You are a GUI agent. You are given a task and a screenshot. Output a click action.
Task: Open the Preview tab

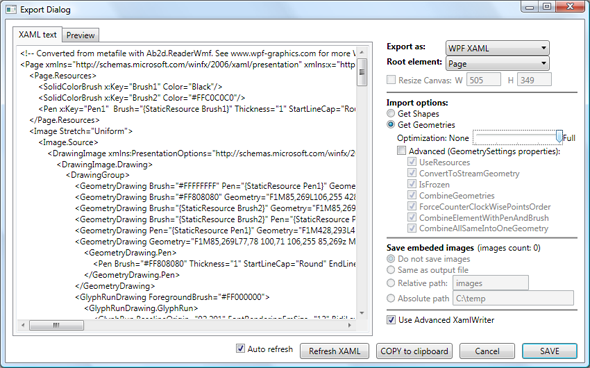point(81,35)
